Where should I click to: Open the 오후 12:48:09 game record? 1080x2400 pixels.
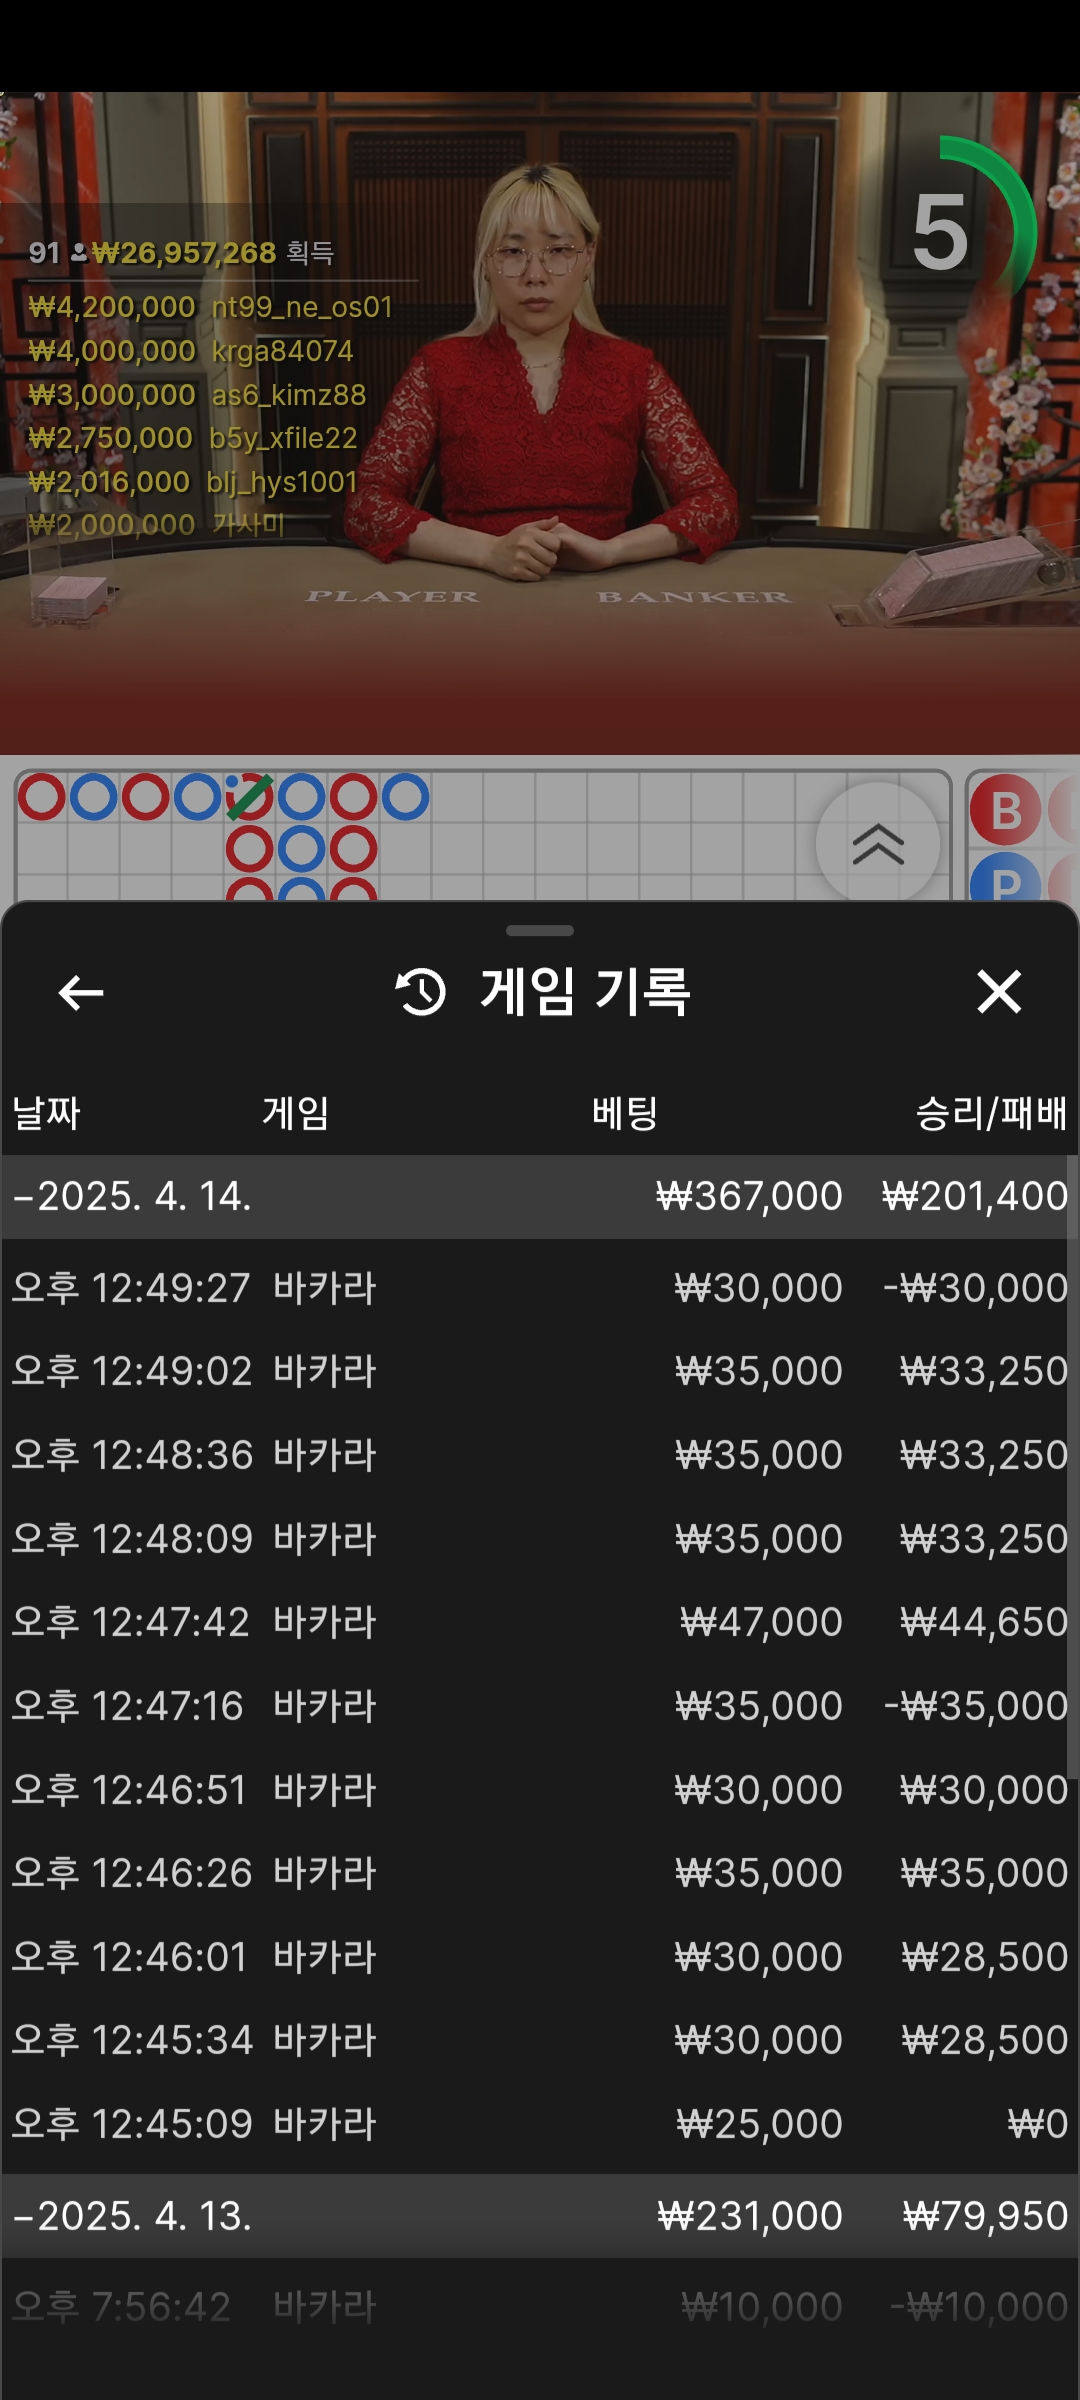tap(540, 1538)
